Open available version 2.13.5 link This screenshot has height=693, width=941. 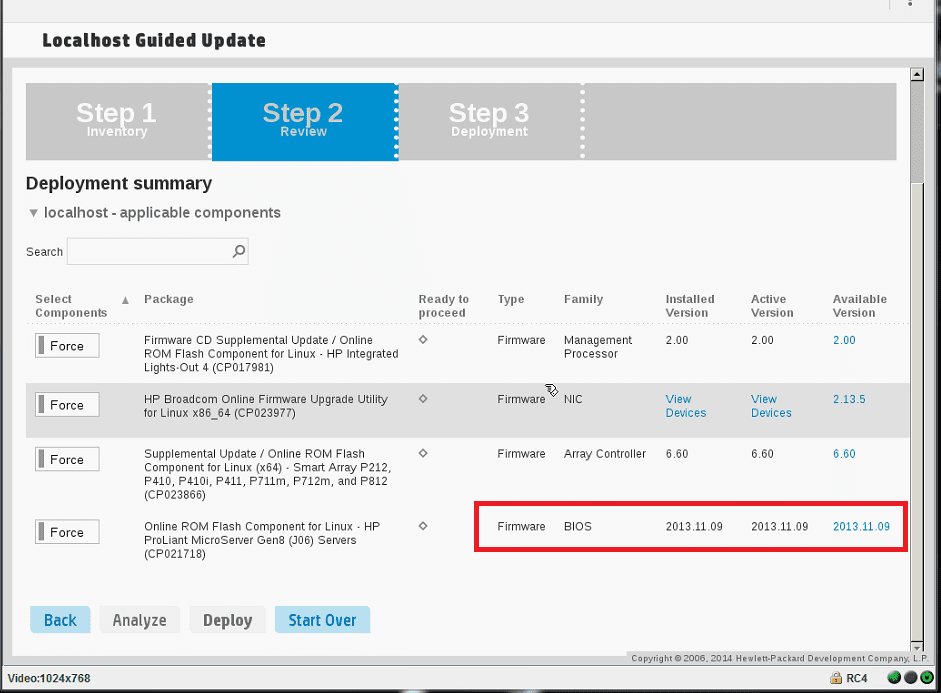[x=849, y=399]
